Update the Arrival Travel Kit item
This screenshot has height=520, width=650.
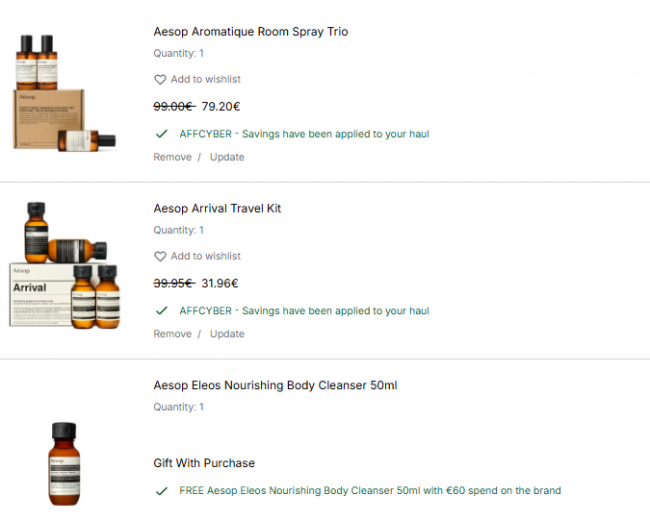[227, 334]
